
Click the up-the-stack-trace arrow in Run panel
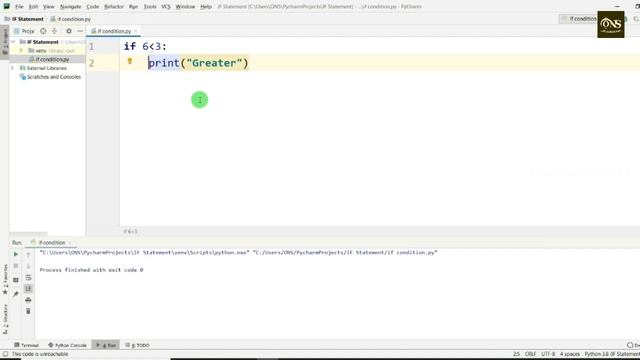pyautogui.click(x=28, y=255)
